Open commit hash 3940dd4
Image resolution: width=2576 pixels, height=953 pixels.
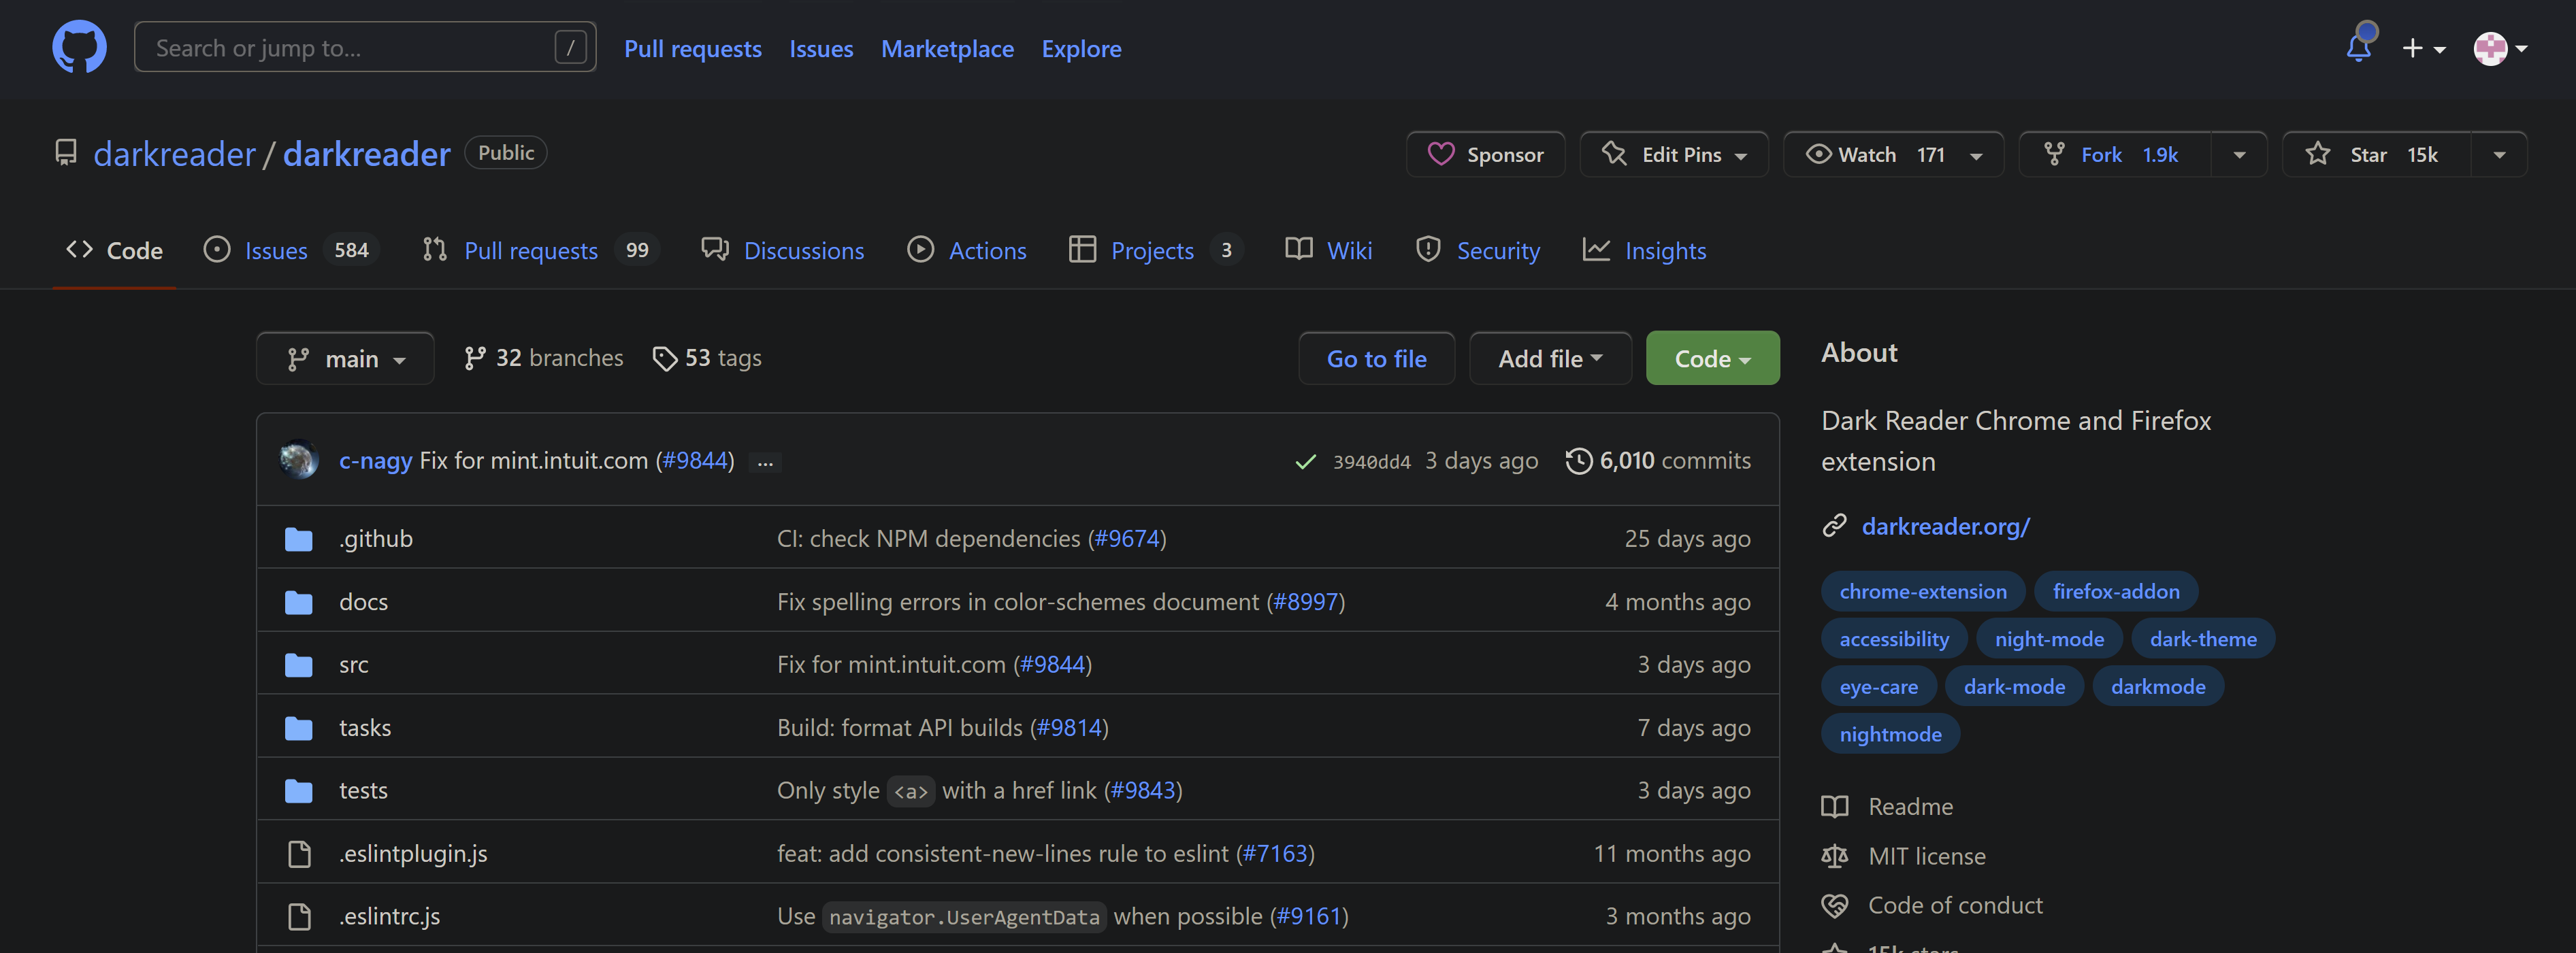[x=1371, y=461]
